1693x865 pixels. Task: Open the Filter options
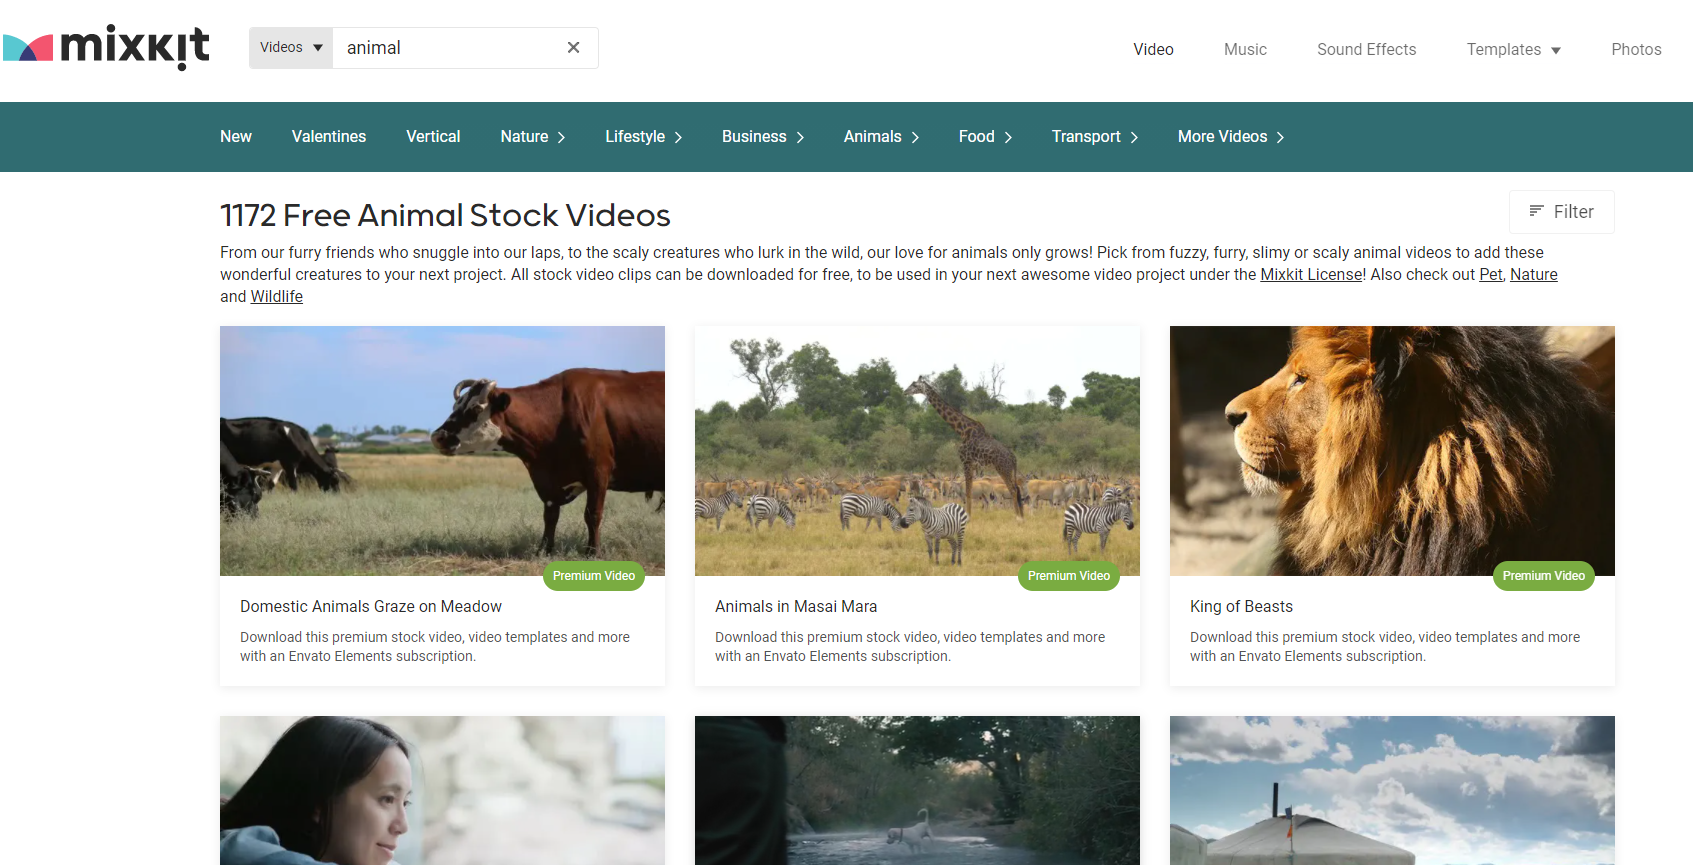click(x=1561, y=212)
